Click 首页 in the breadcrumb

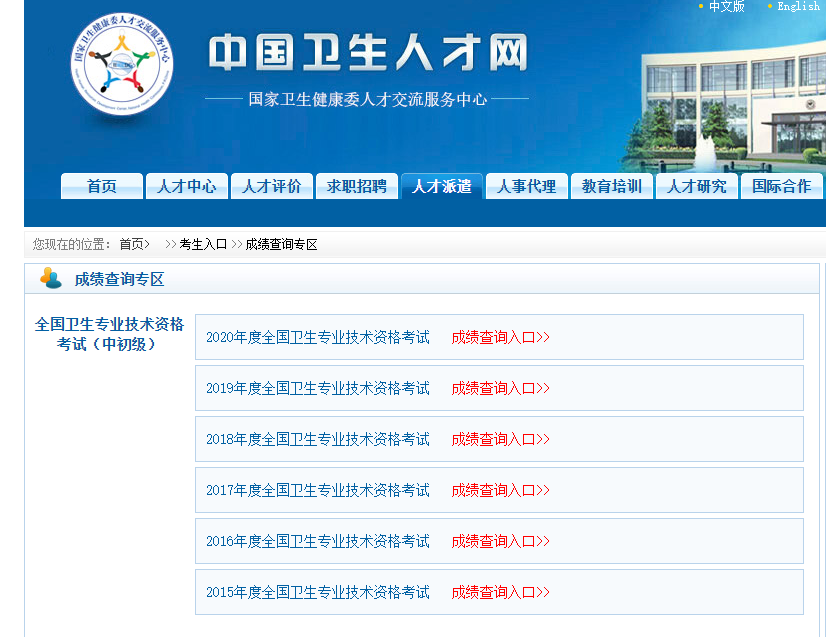[x=132, y=244]
